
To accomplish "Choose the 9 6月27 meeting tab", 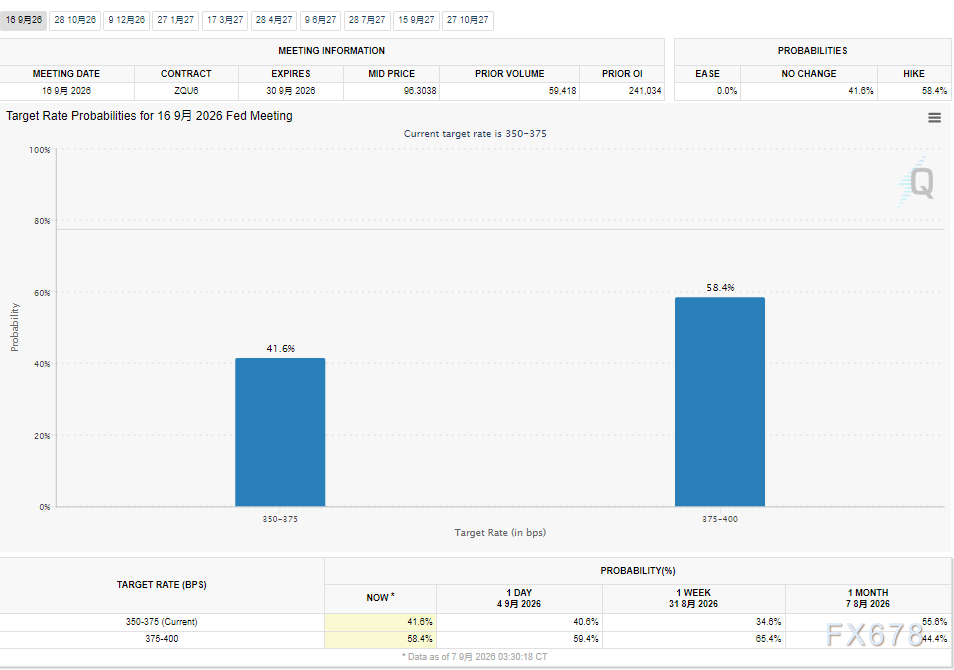I will (x=320, y=20).
